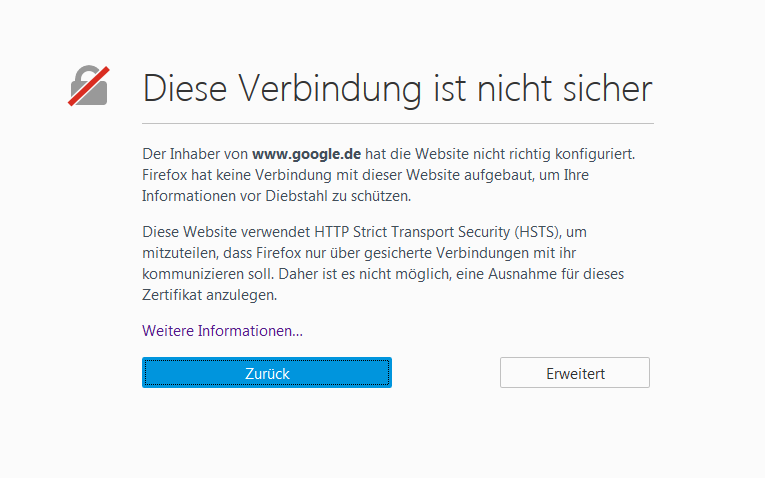Image resolution: width=765 pixels, height=478 pixels.
Task: Click the paragraph starting with Der Inhaber von
Action: pyautogui.click(x=390, y=175)
